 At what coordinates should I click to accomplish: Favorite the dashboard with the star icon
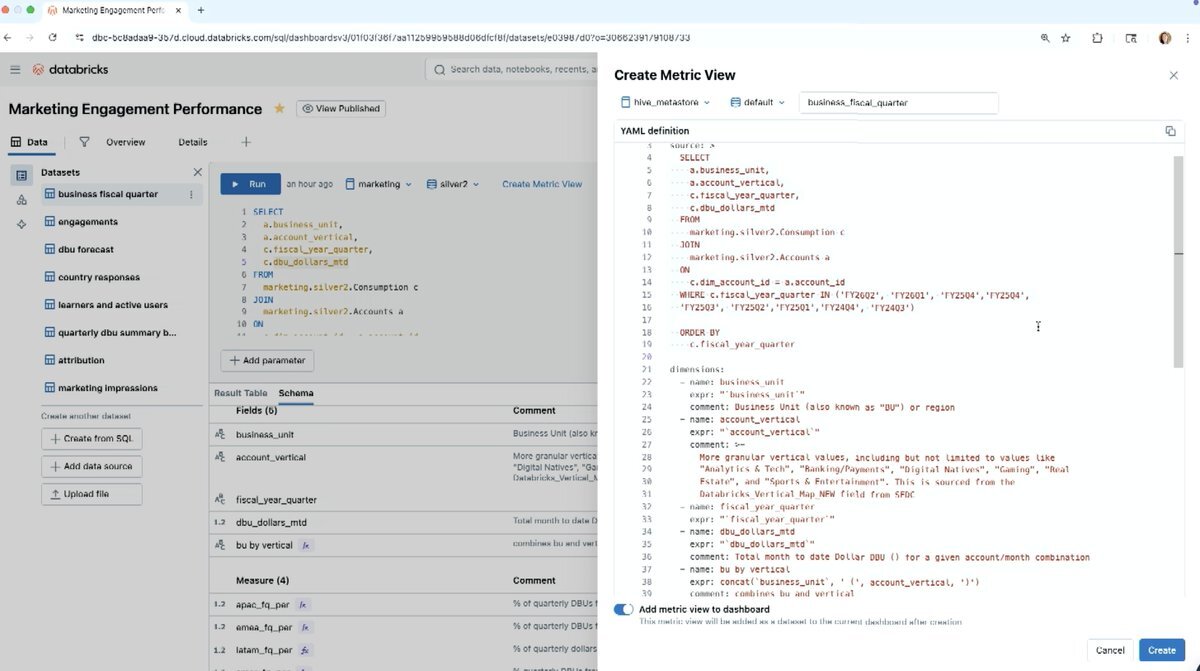[280, 108]
